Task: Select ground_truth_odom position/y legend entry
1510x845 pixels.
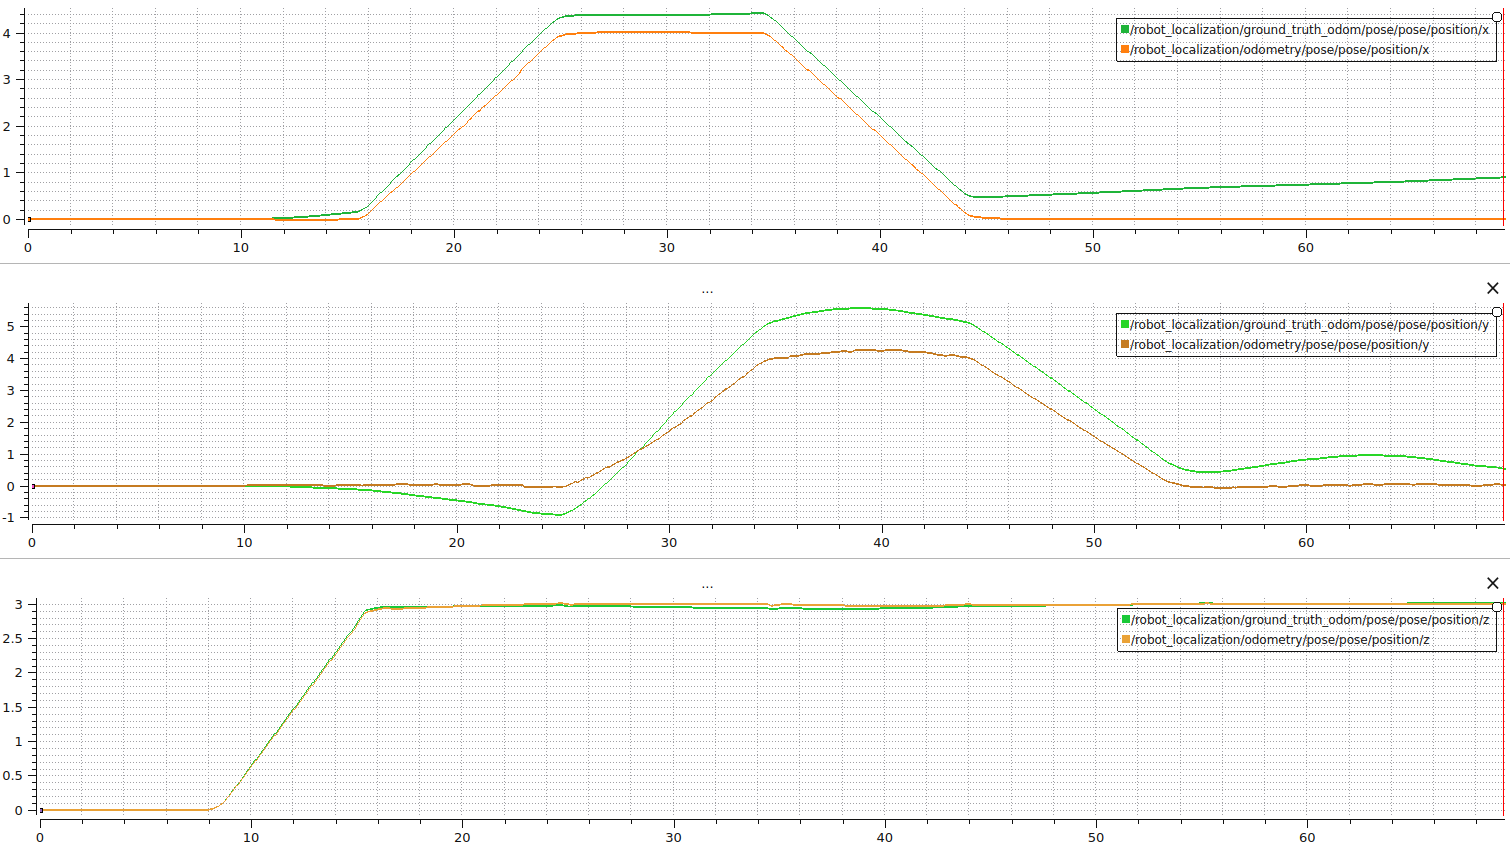Action: (x=1309, y=325)
